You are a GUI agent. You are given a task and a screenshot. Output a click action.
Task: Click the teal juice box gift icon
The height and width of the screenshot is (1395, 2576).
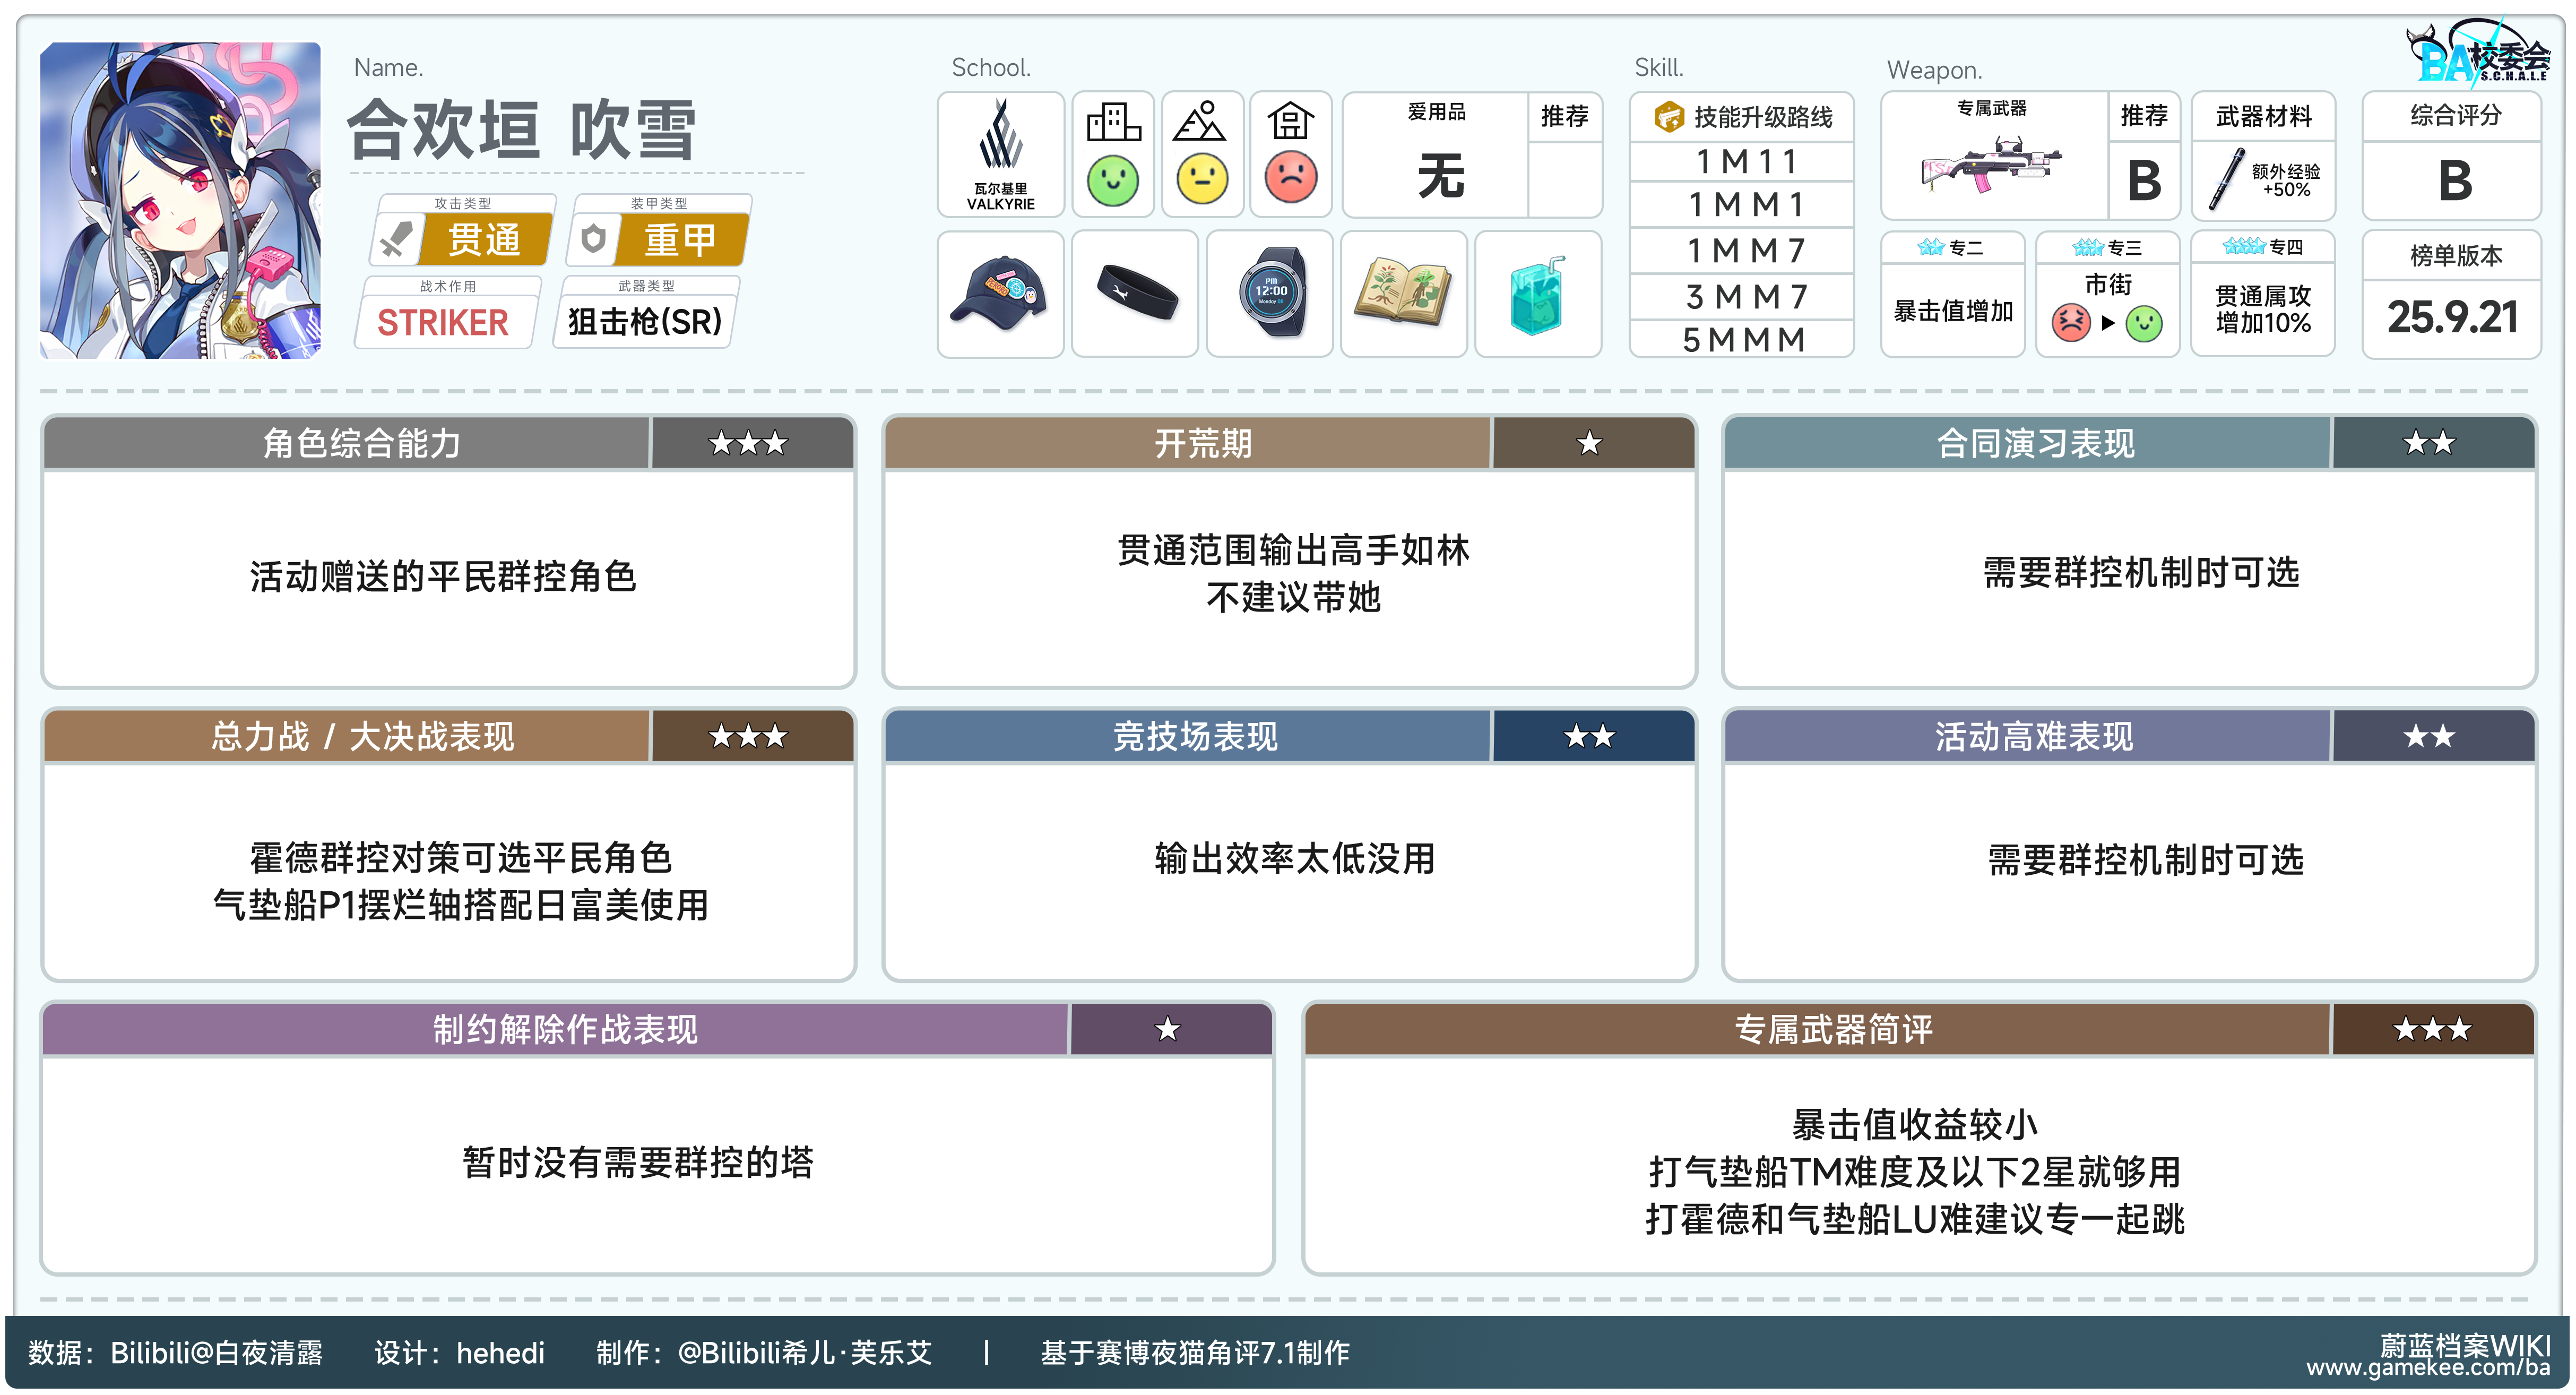pos(1537,296)
